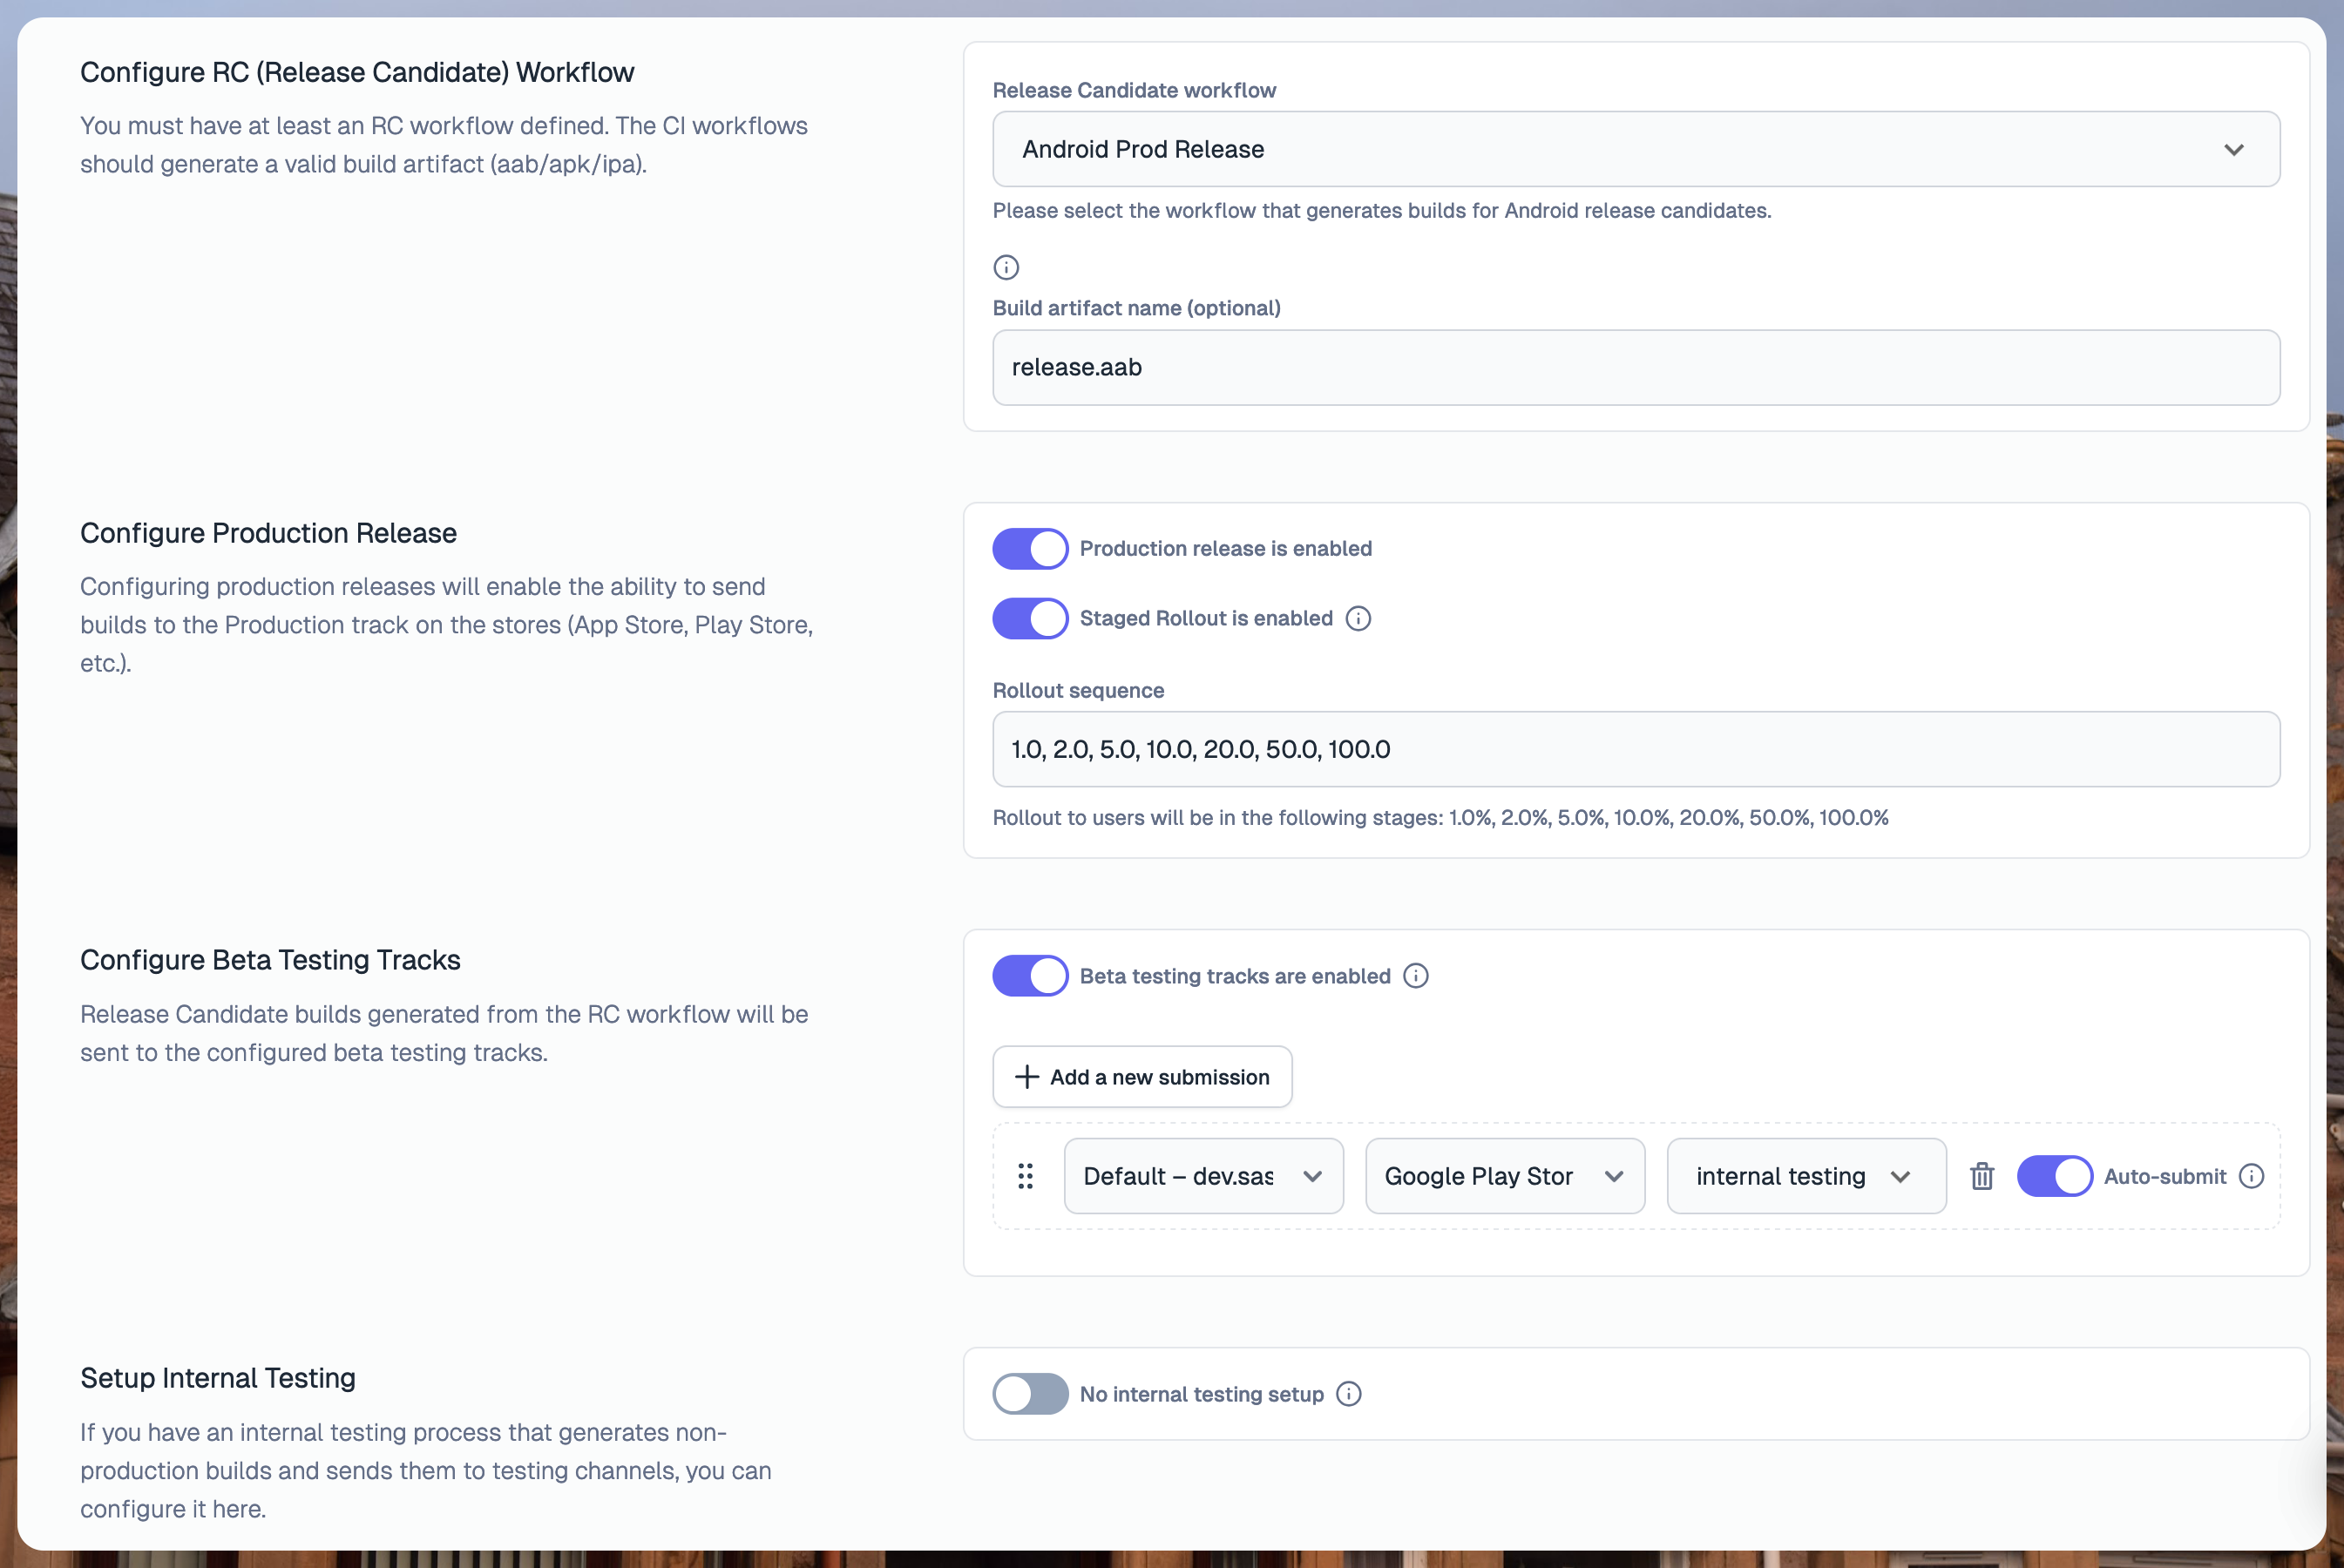Disable Beta testing tracks toggle
The image size is (2344, 1568).
(1030, 975)
